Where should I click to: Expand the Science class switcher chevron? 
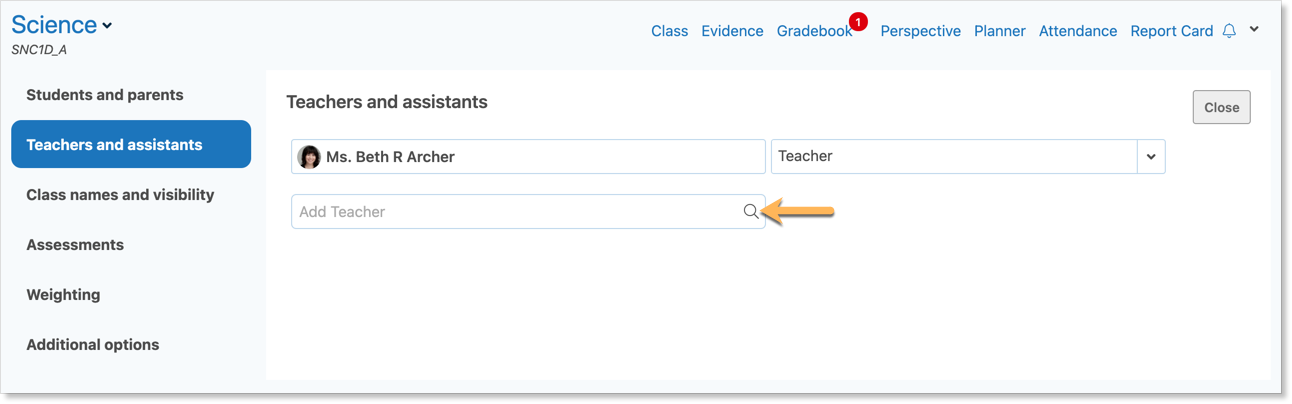(107, 26)
